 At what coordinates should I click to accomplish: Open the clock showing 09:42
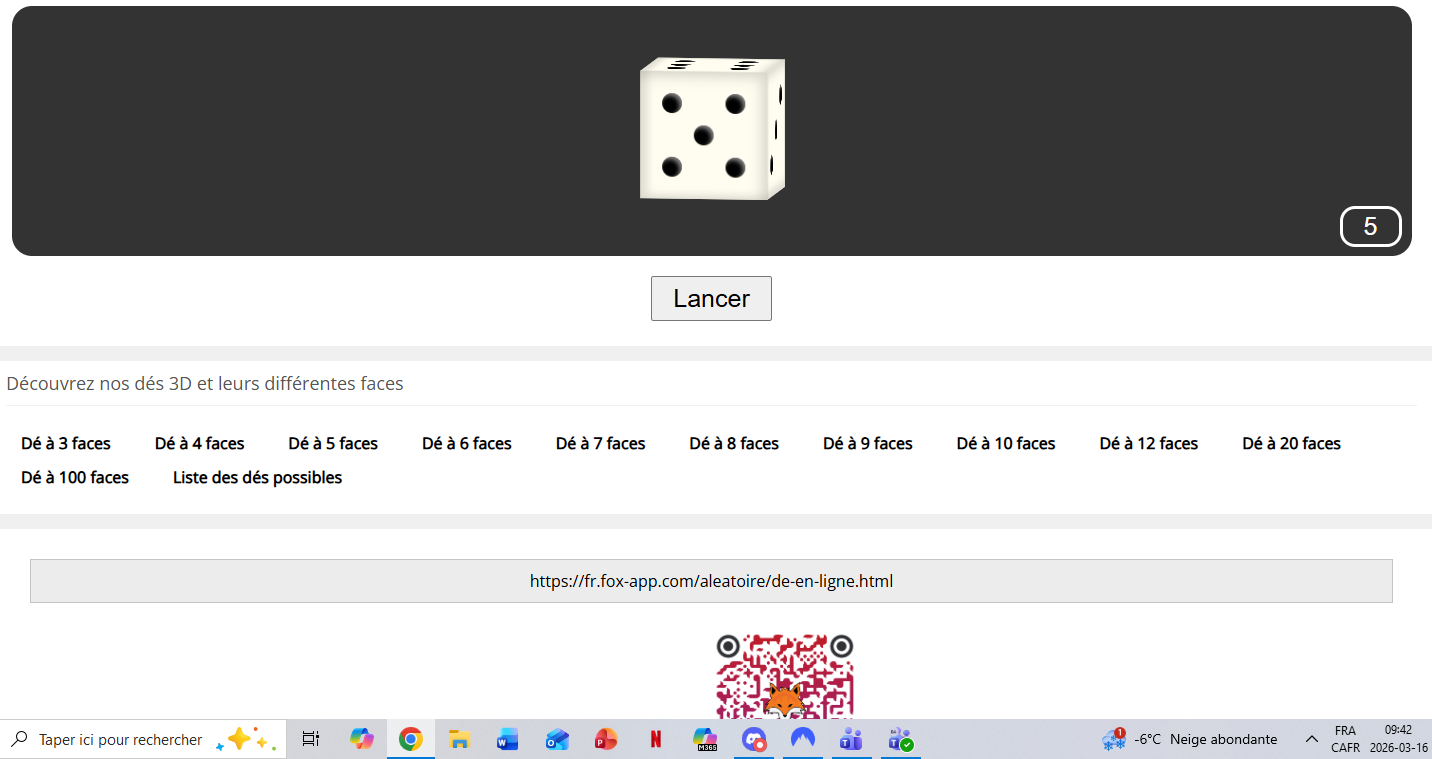coord(1398,739)
